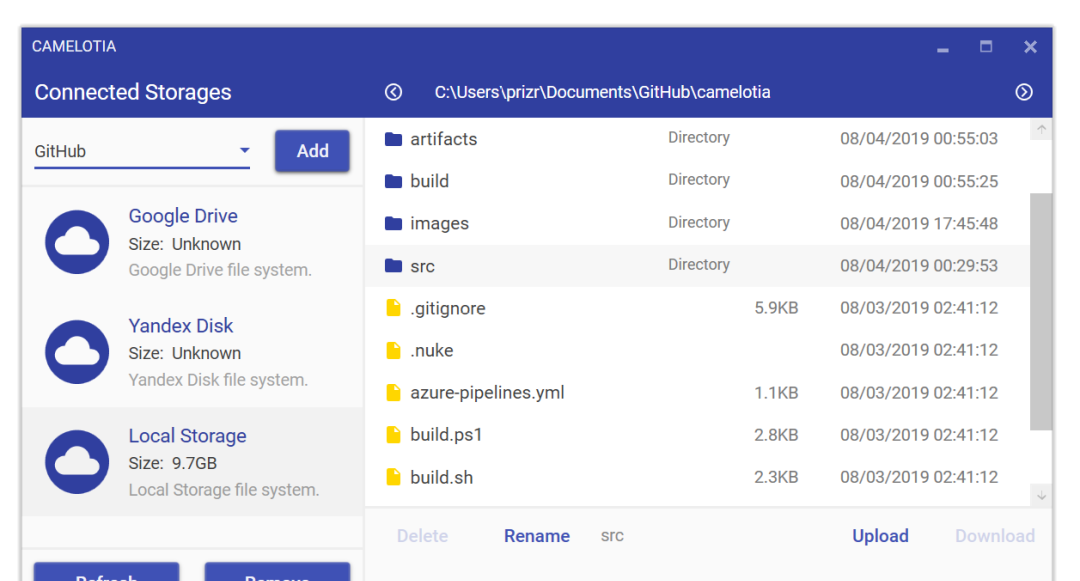Maximize the Camelotia window
Screen dimensions: 1080x581
tap(986, 47)
